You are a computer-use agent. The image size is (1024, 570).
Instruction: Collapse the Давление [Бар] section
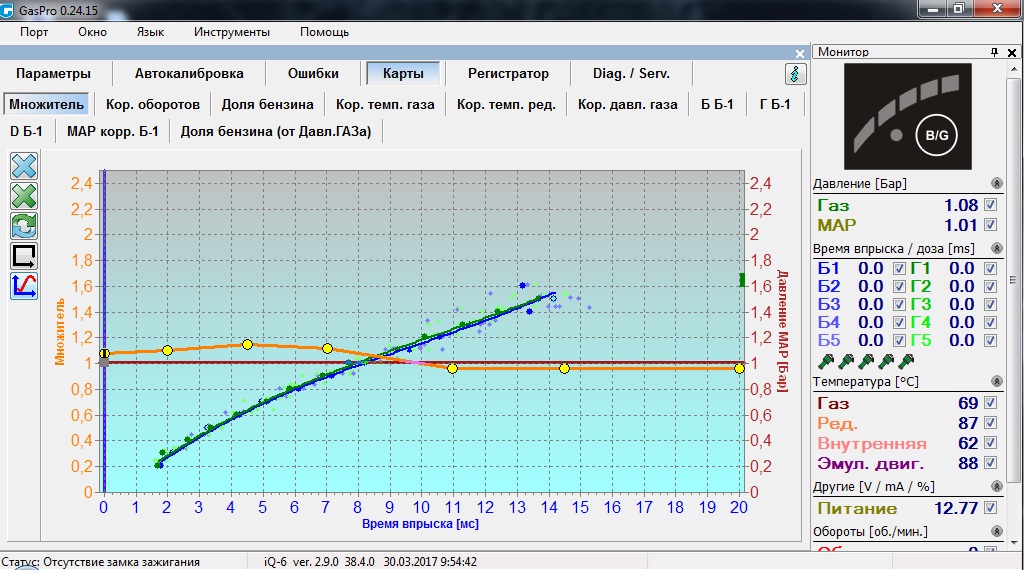(997, 184)
